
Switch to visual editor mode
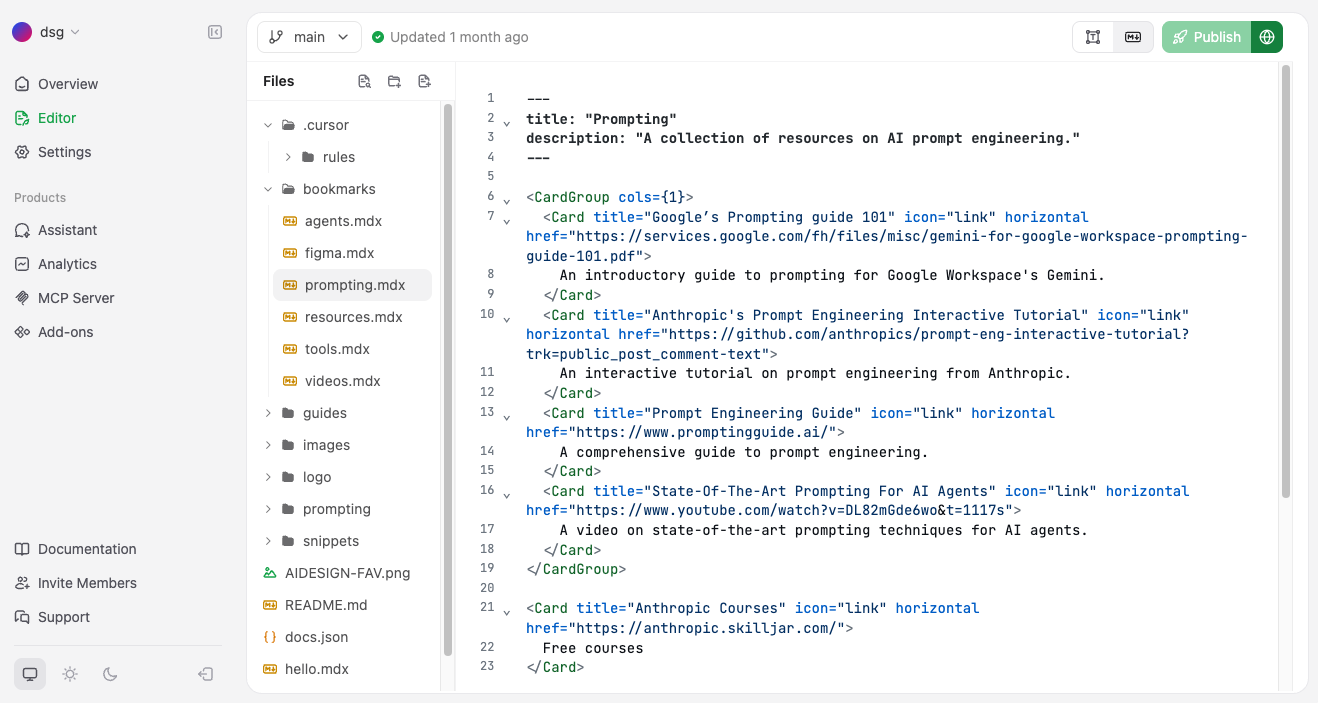tap(1093, 37)
